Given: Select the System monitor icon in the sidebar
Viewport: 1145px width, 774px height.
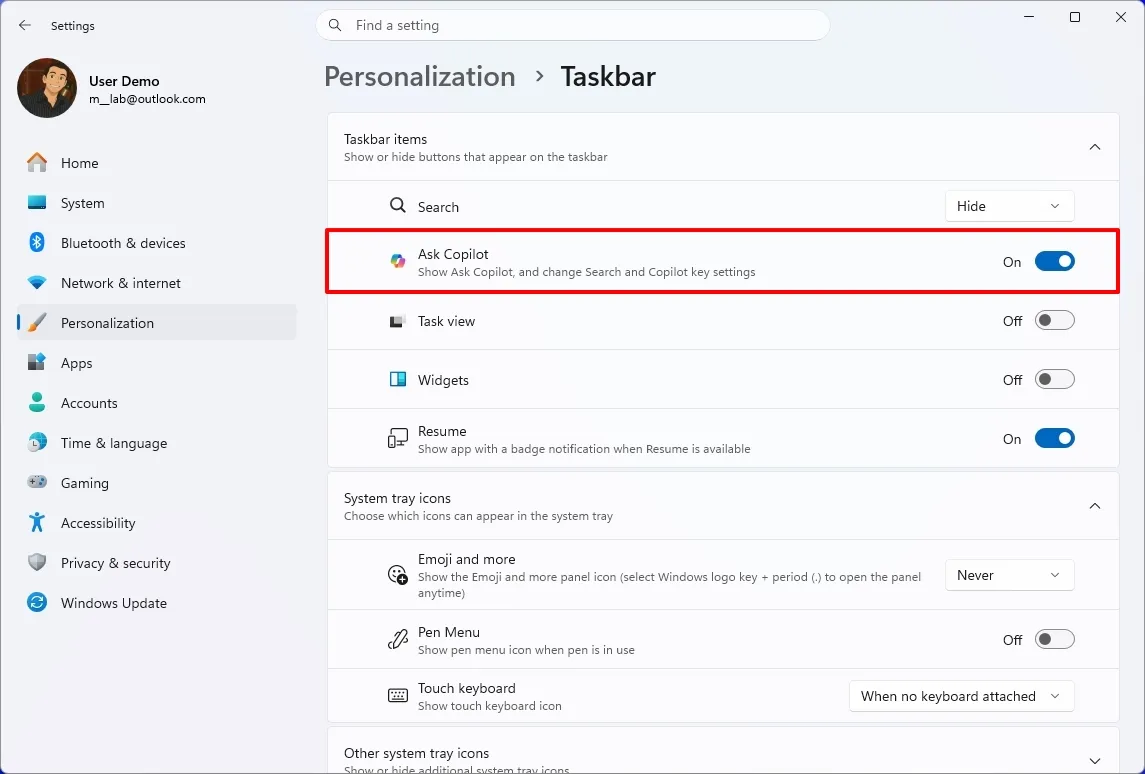Looking at the screenshot, I should 37,202.
